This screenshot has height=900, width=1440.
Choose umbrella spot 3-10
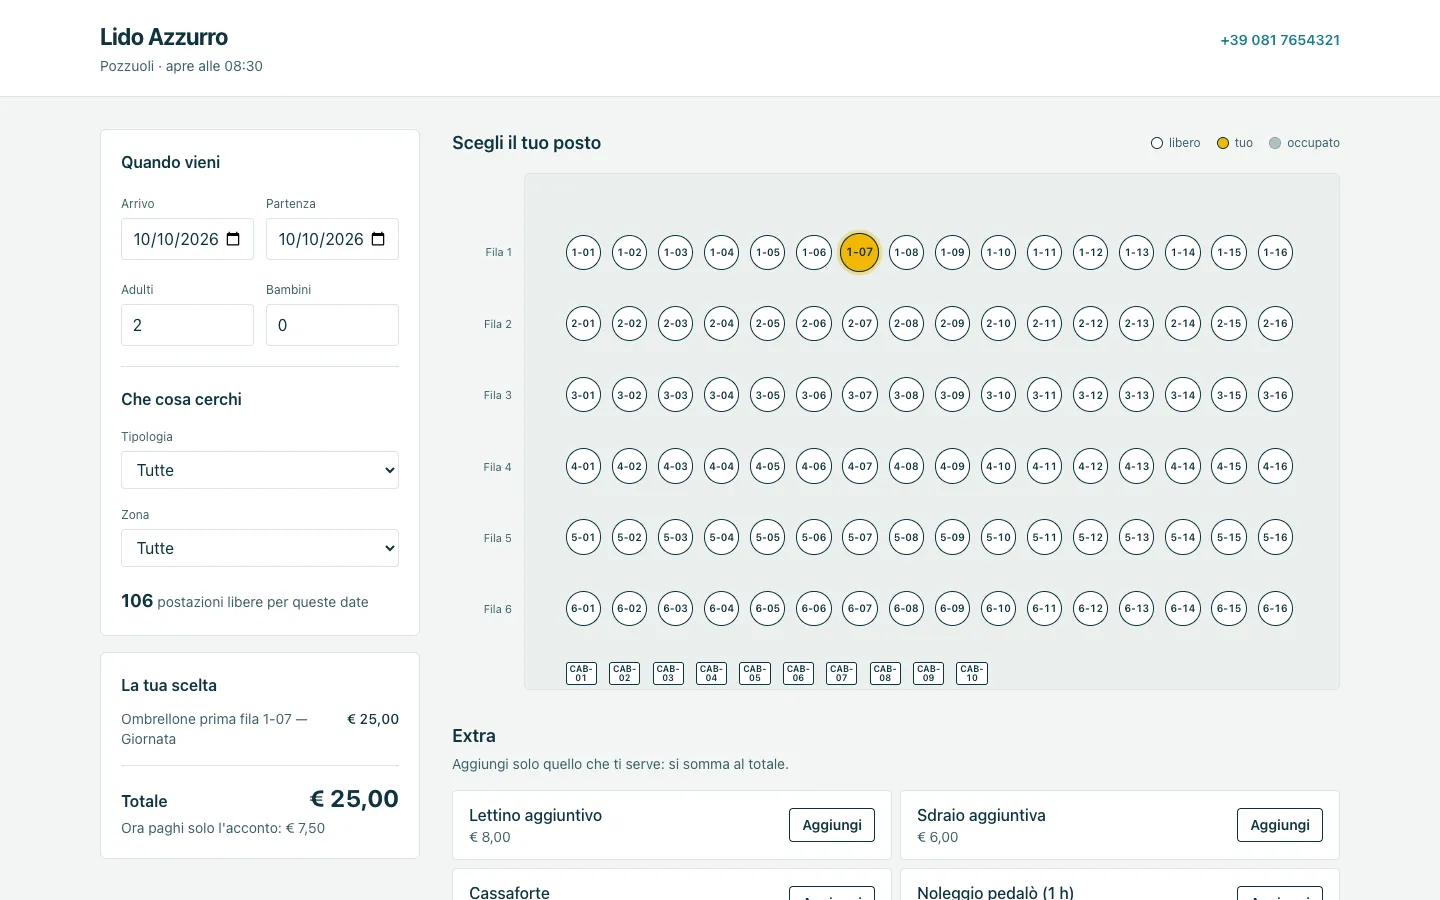(999, 395)
